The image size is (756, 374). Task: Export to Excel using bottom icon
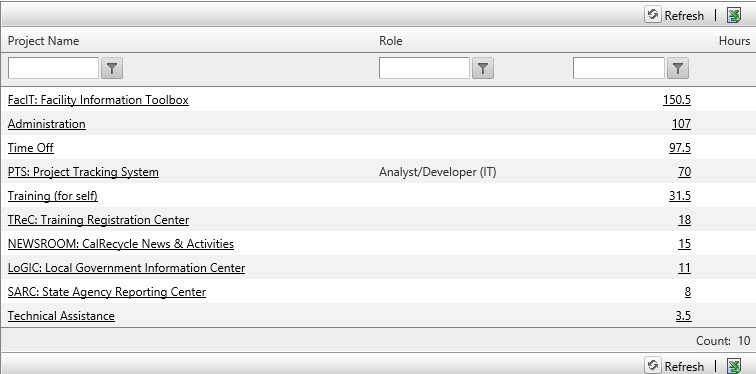pos(734,366)
